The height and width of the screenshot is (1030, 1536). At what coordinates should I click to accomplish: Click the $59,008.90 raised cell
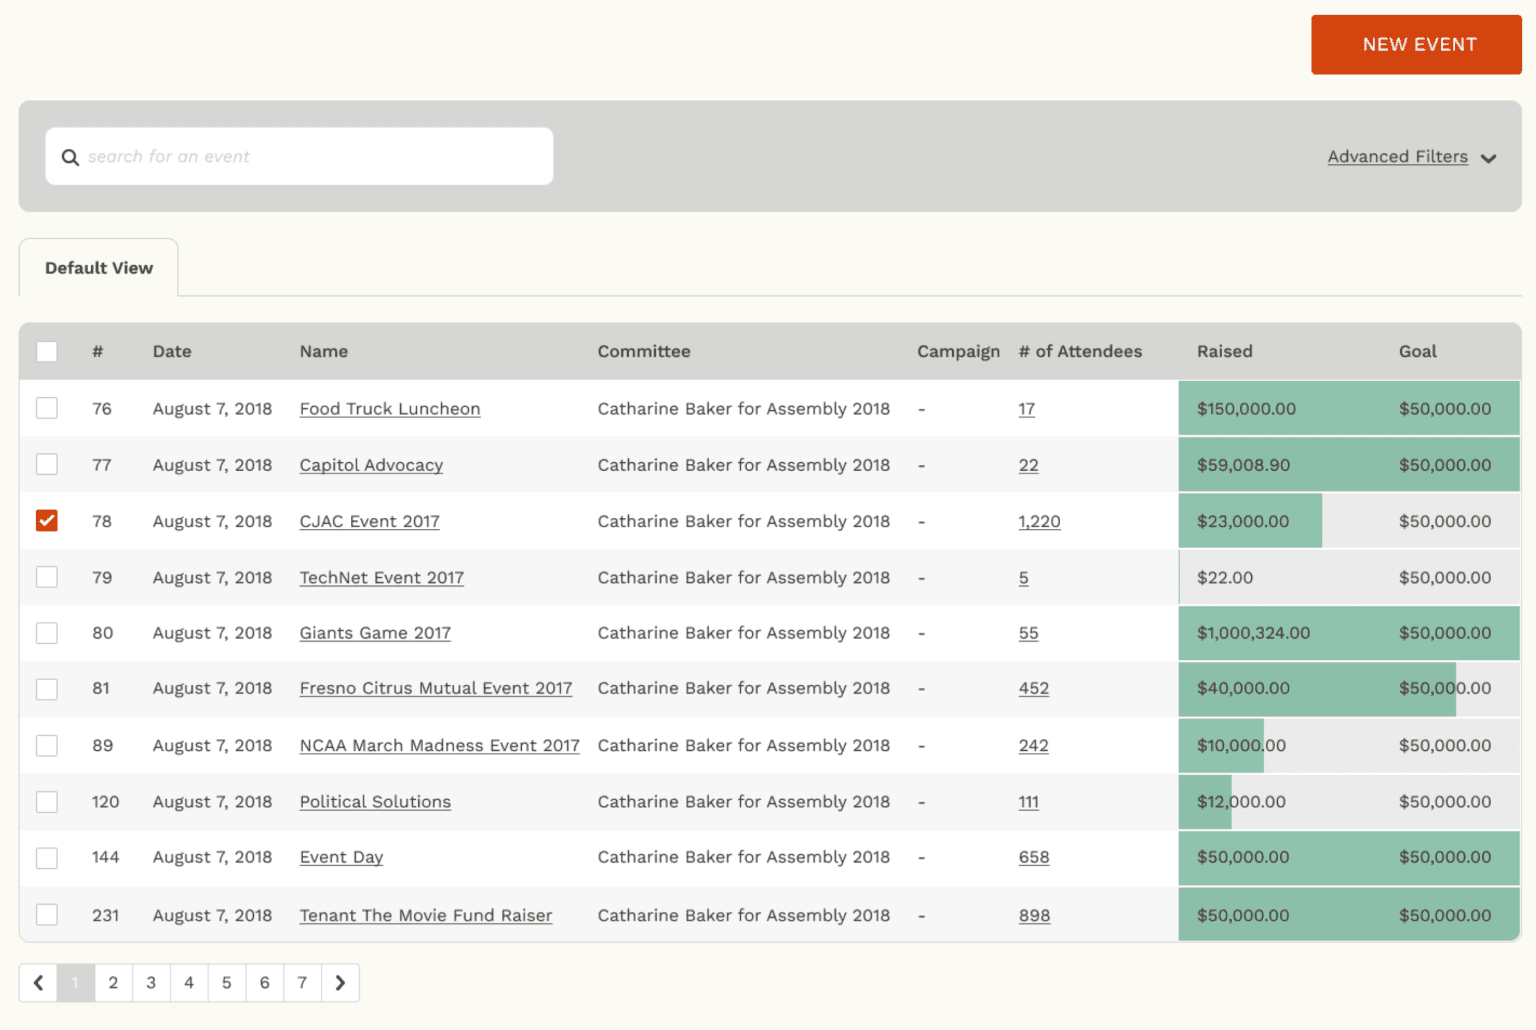[x=1243, y=465]
